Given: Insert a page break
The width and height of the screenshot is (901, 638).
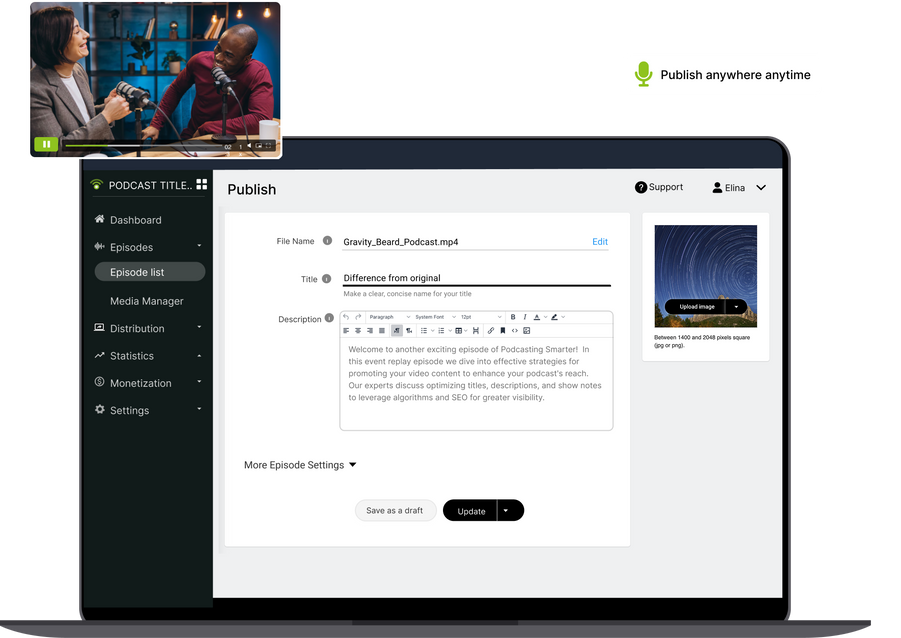Looking at the screenshot, I should [476, 330].
